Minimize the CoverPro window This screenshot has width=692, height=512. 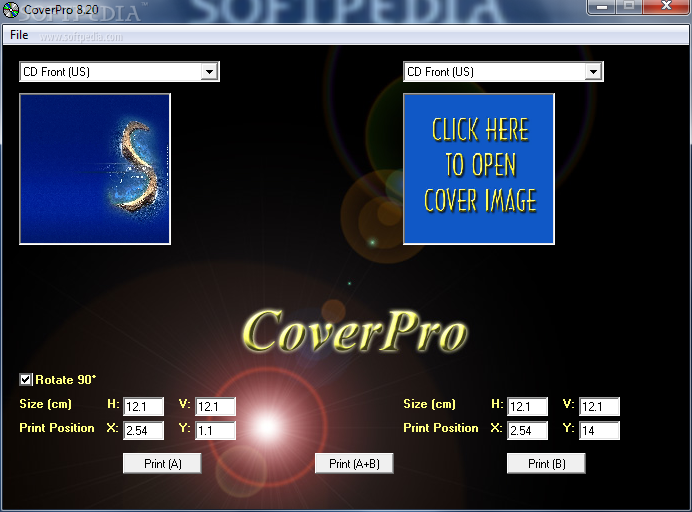tap(601, 7)
